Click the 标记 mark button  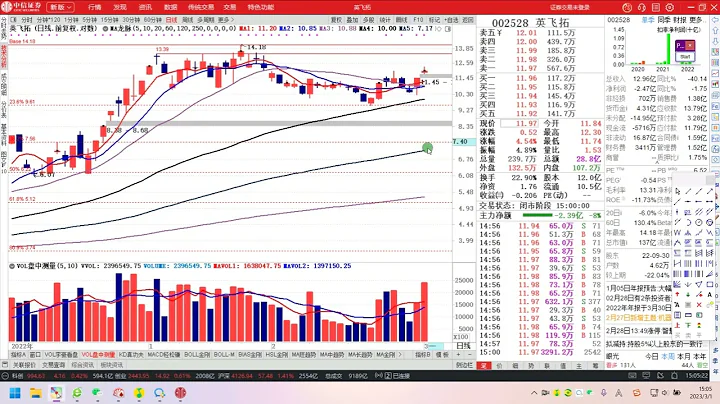[434, 20]
